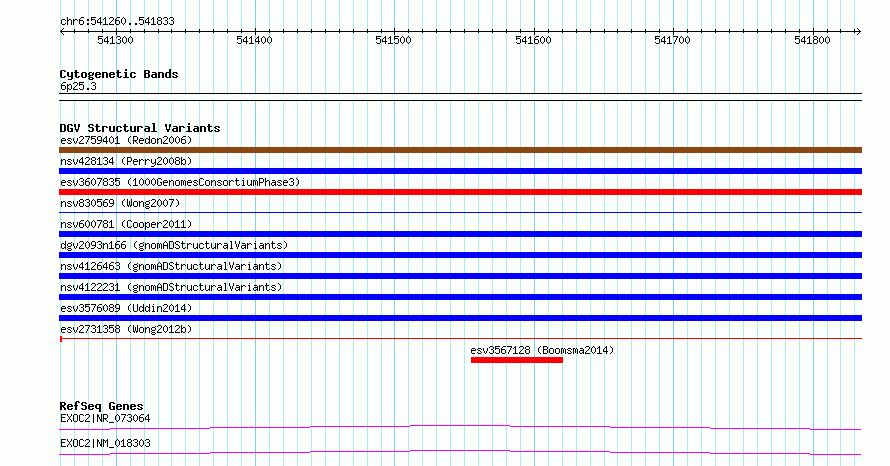Click ruler position 541600
The image size is (890, 466).
[533, 40]
